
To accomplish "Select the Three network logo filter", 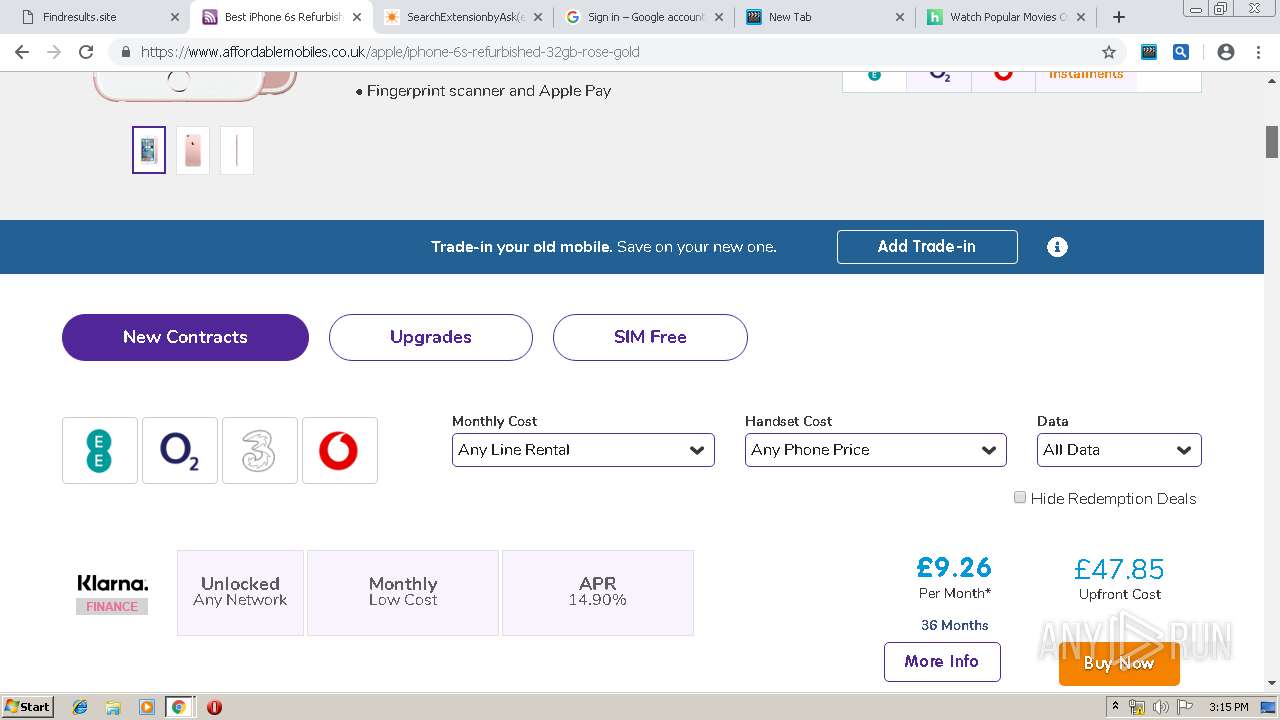I will [x=260, y=451].
